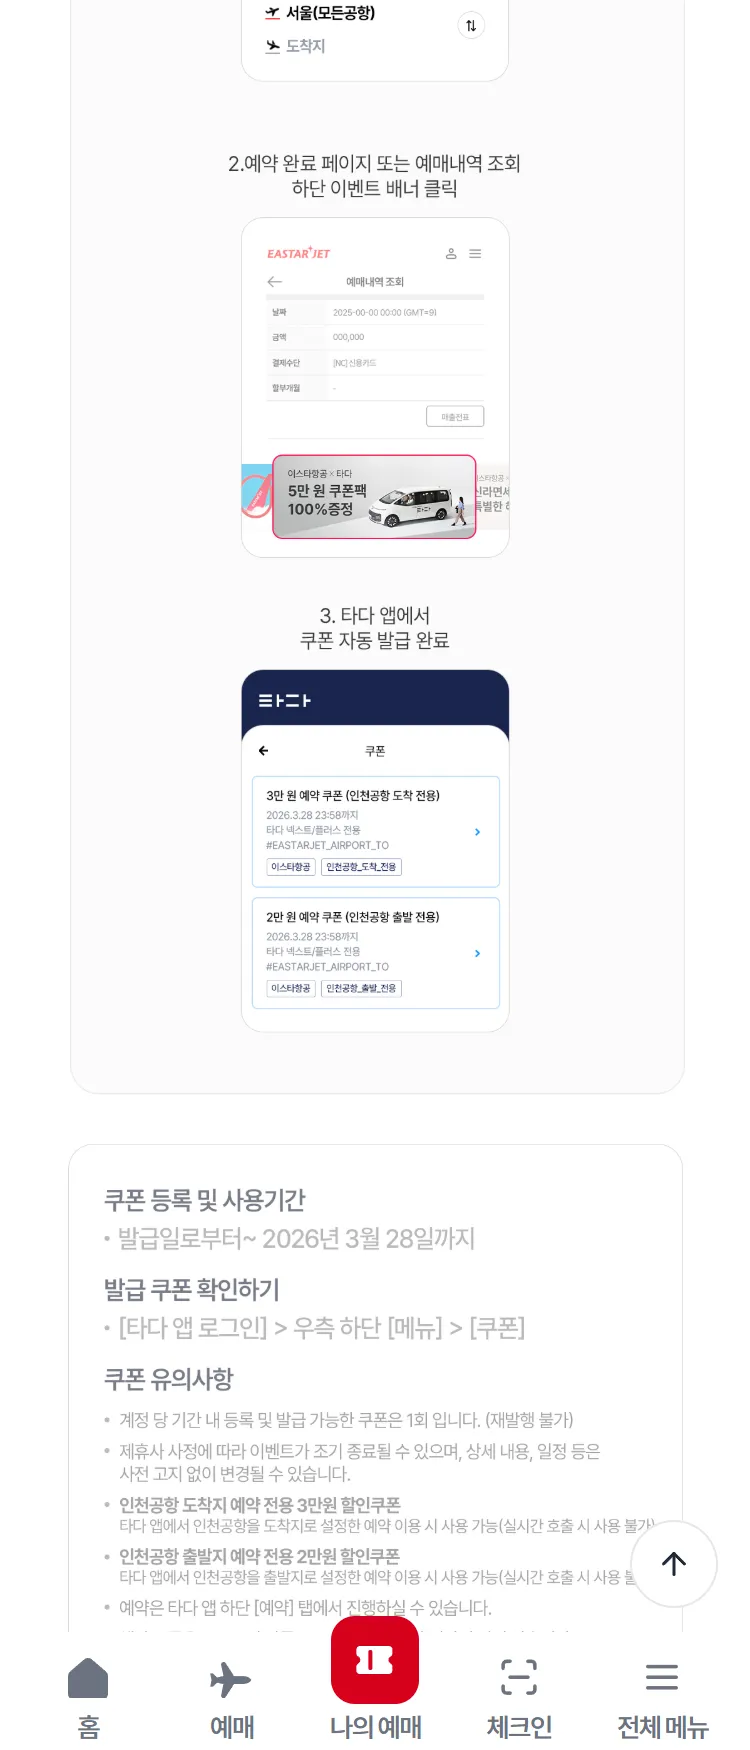Click the back arrow in 쿠폰 screen
The height and width of the screenshot is (1750, 750).
click(x=264, y=751)
